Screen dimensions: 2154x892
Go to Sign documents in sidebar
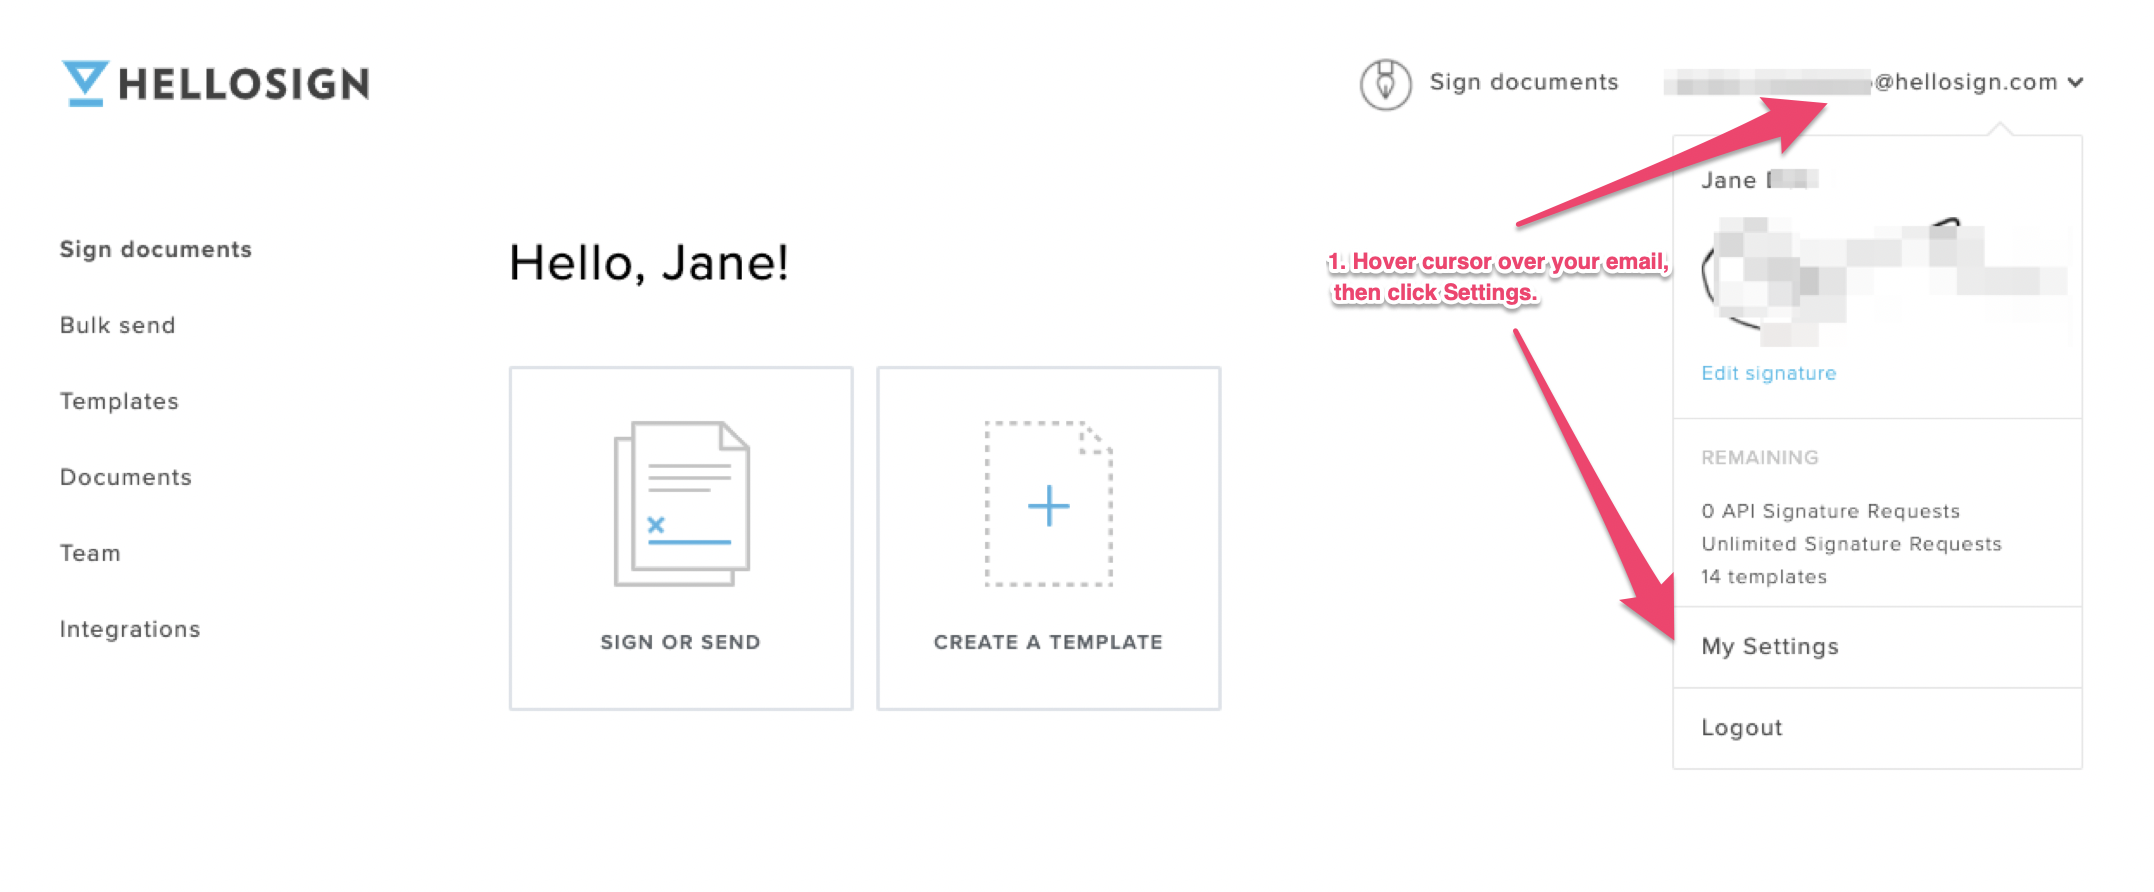[156, 249]
